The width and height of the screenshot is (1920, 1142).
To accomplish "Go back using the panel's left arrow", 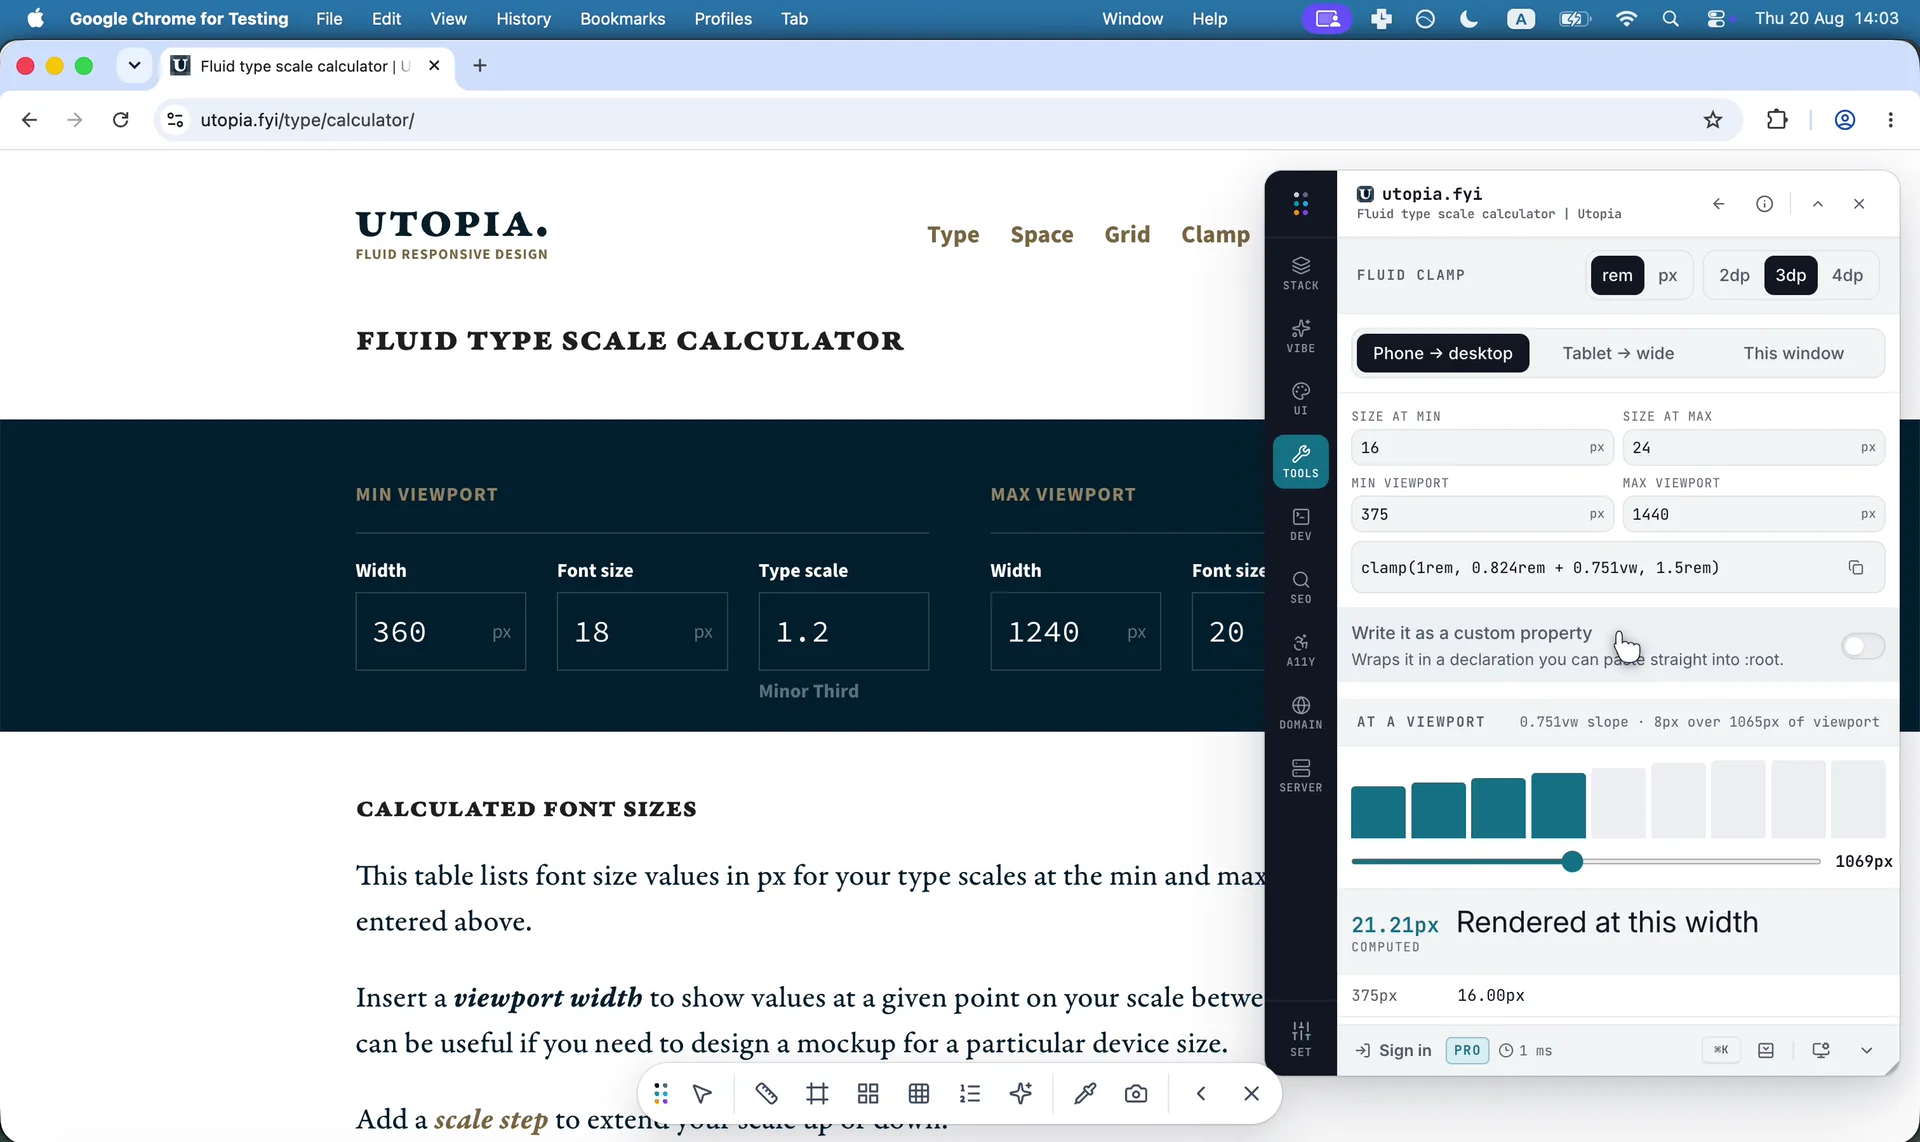I will coord(1718,204).
